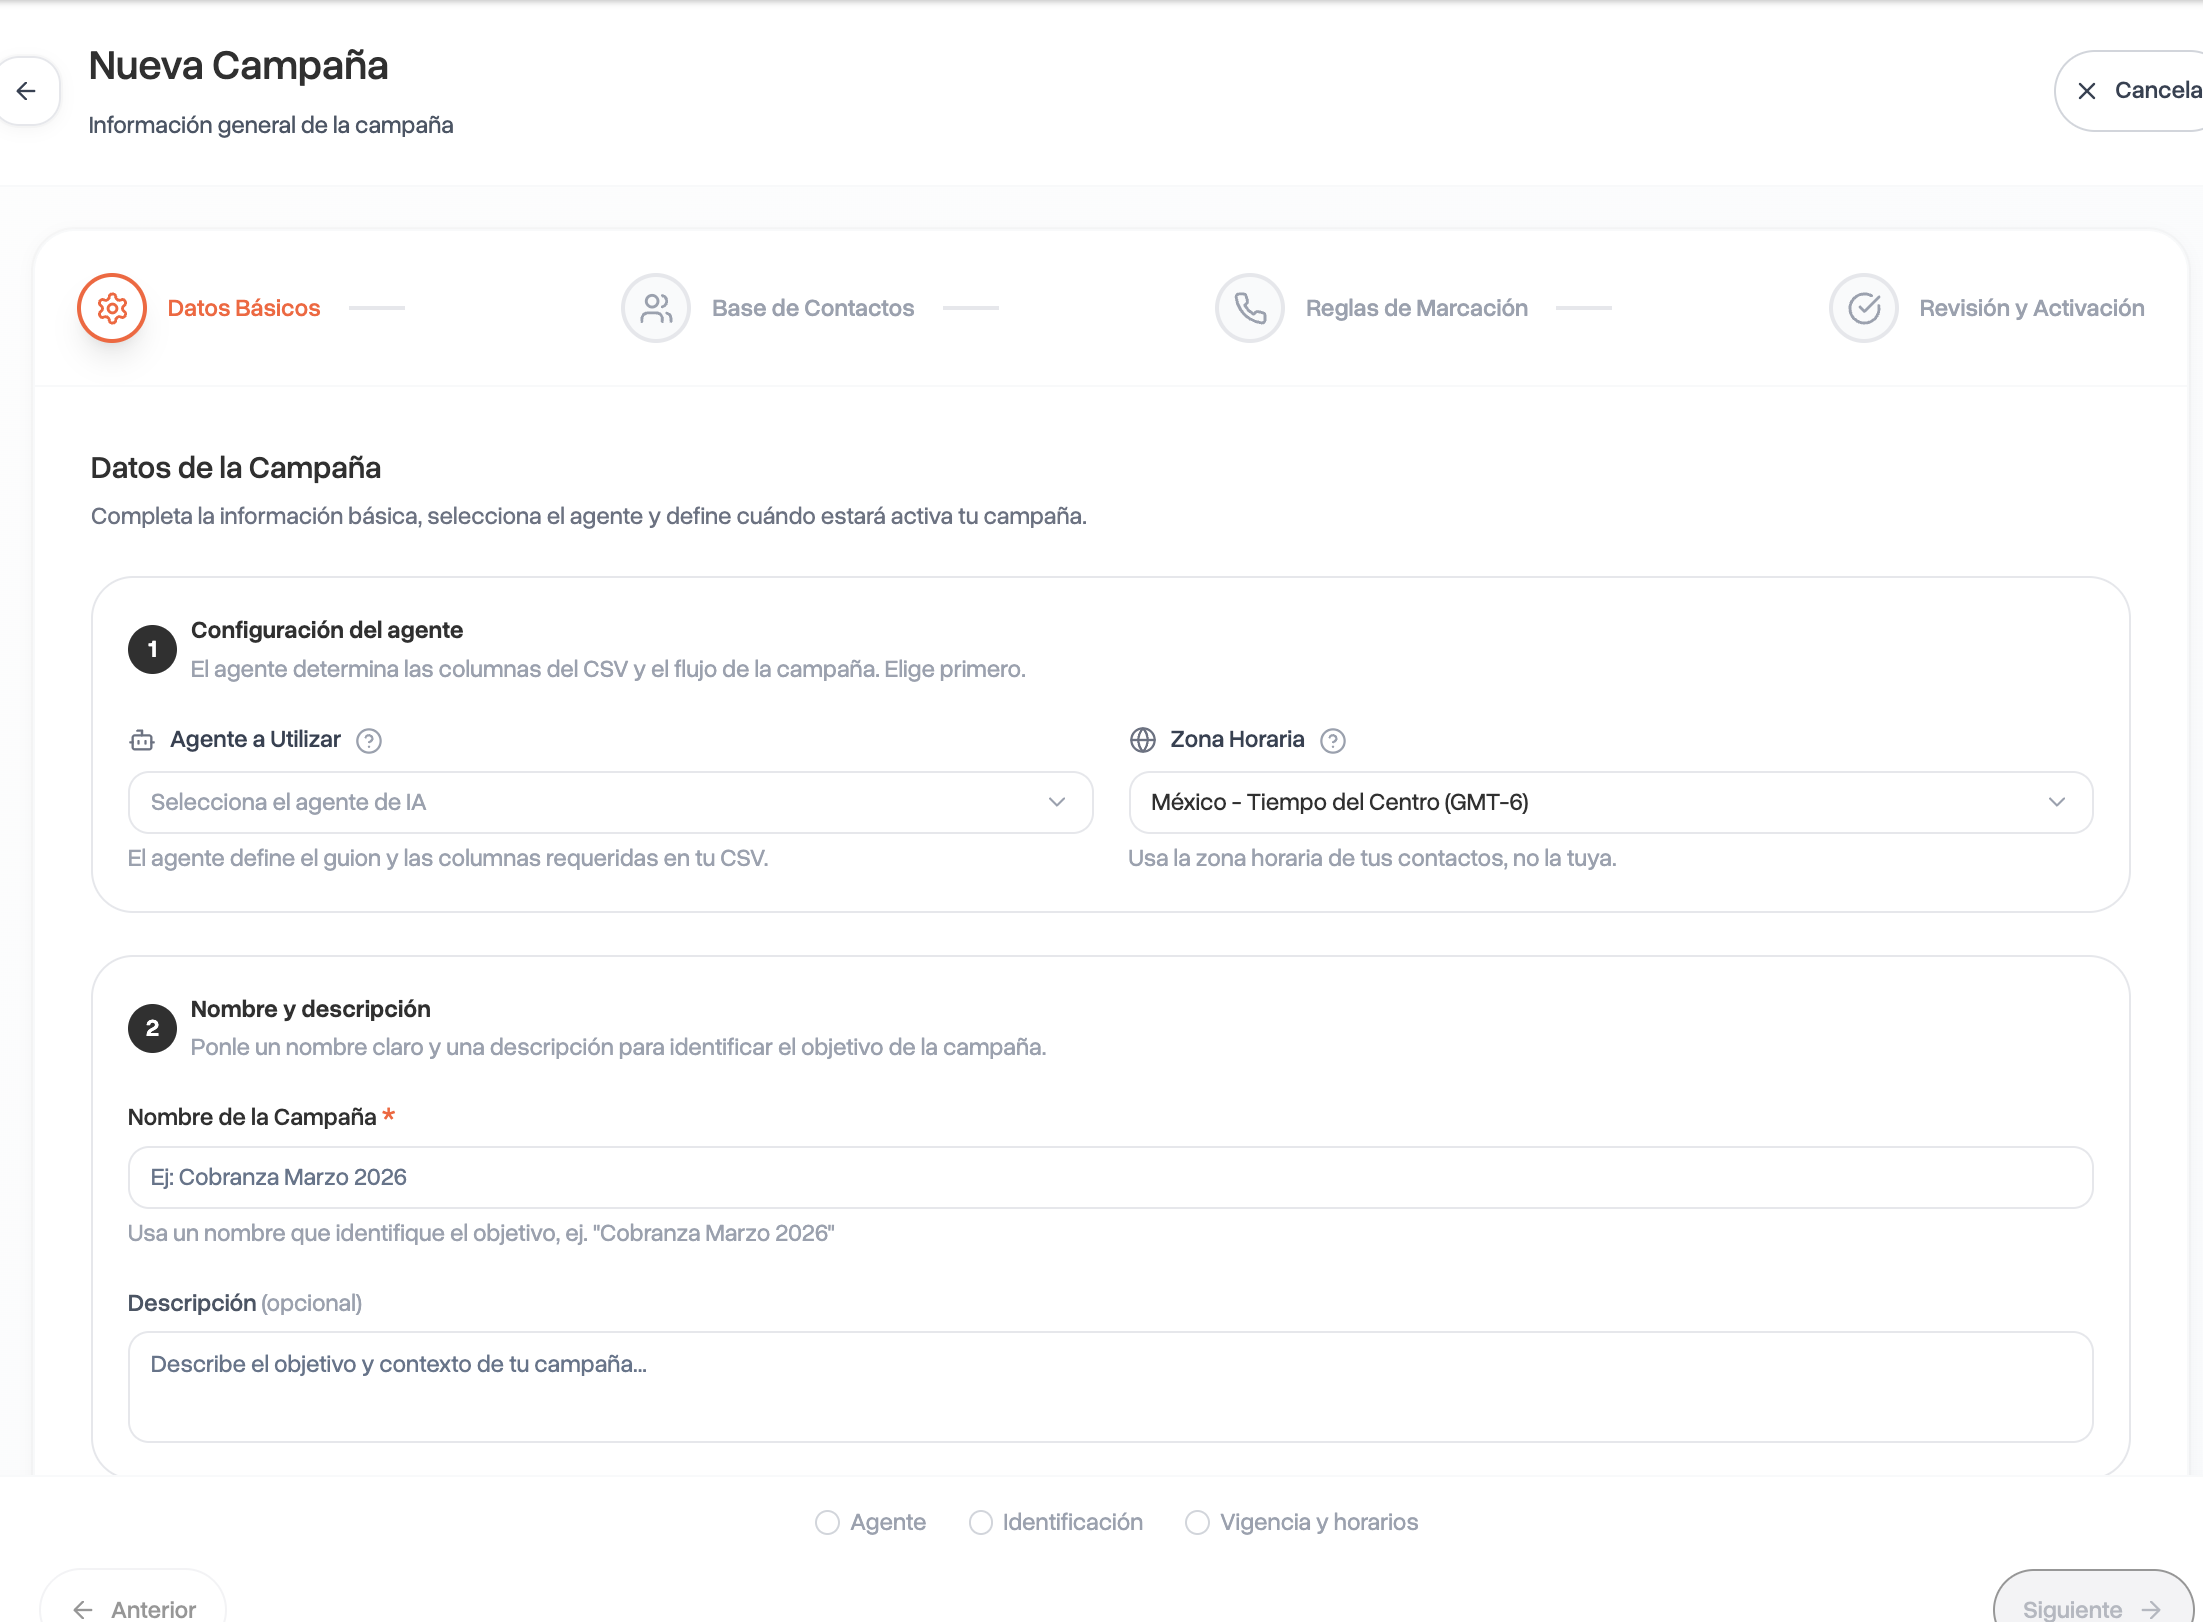
Task: Click help icon beside Zona Horaria
Action: tap(1333, 741)
